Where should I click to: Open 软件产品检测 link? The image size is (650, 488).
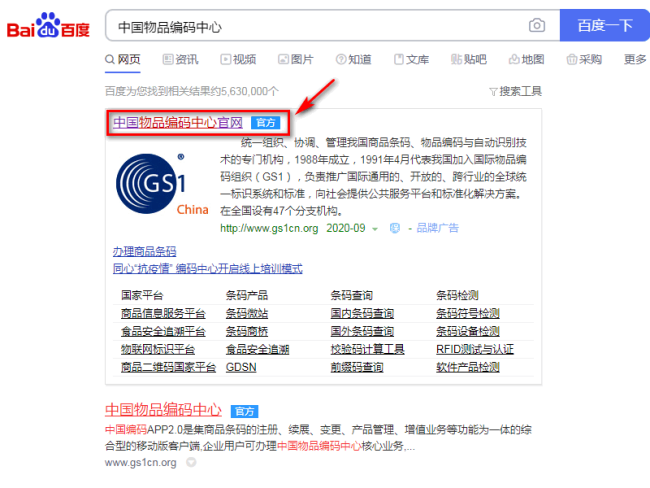click(468, 367)
